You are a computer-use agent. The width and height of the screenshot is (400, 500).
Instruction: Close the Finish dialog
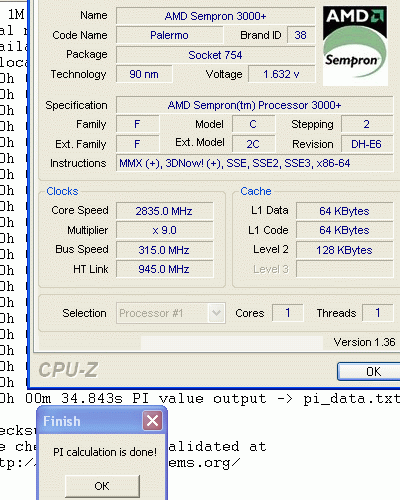pyautogui.click(x=153, y=421)
